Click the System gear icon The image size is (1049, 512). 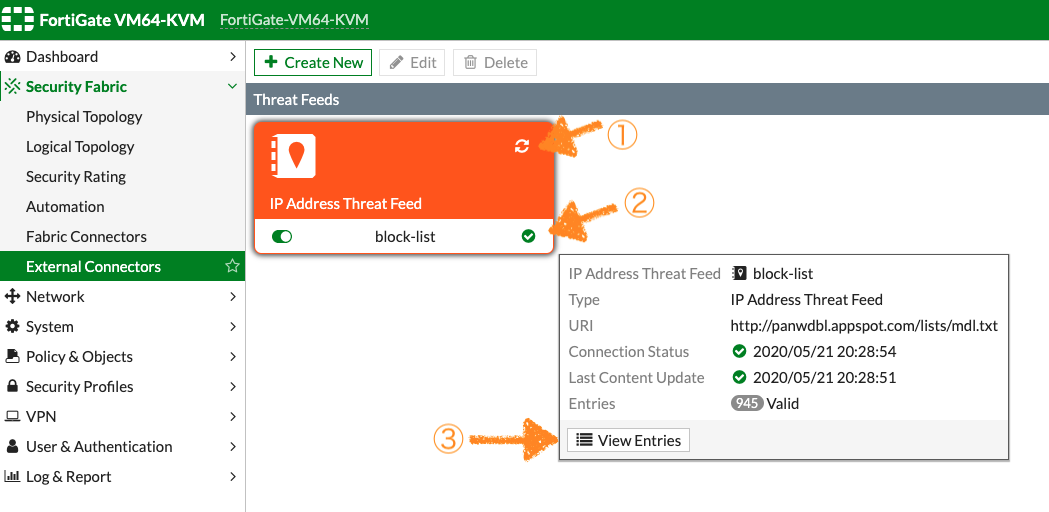(x=12, y=327)
